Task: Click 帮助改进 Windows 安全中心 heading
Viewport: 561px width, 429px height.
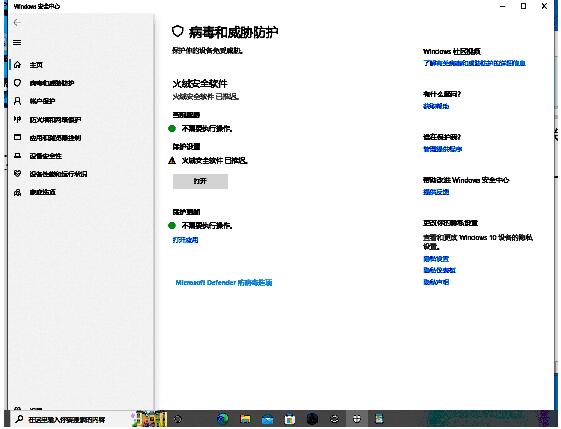Action: (x=466, y=180)
